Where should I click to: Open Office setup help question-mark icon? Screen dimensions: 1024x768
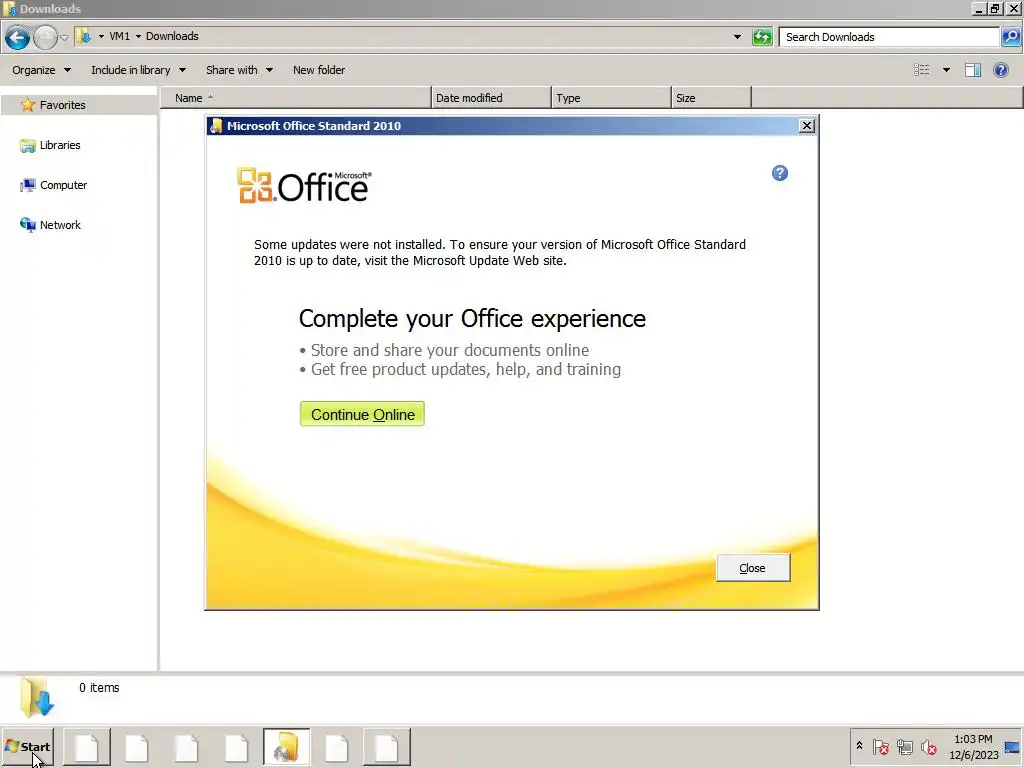780,173
